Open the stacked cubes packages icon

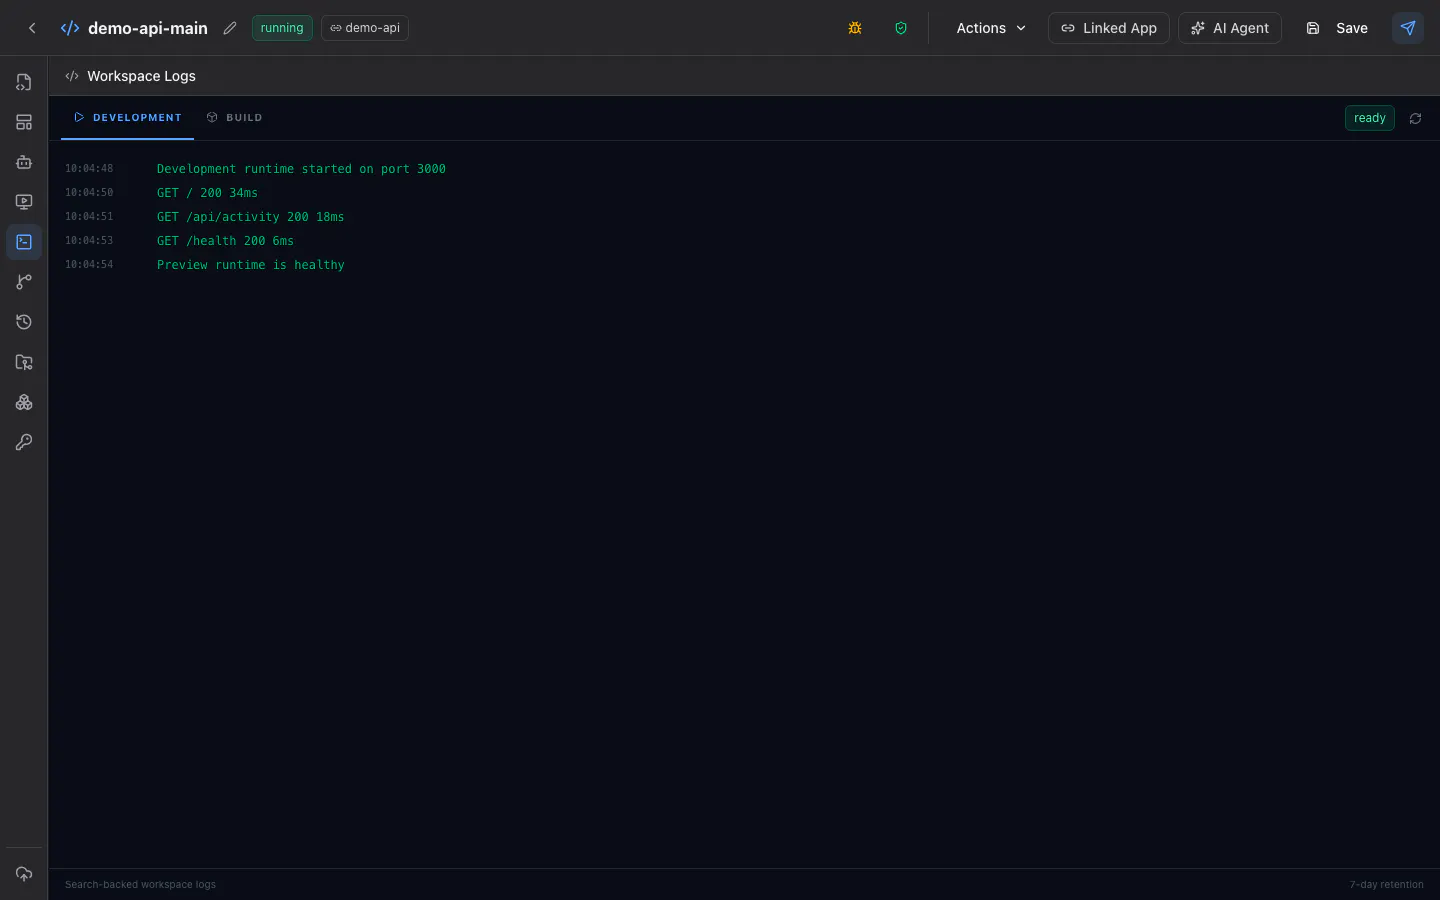tap(24, 402)
